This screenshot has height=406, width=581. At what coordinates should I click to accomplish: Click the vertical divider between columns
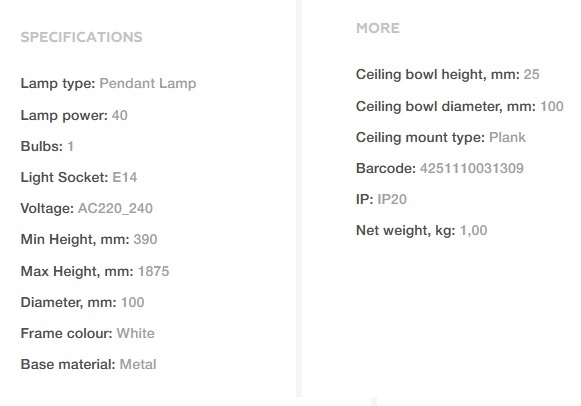point(299,198)
